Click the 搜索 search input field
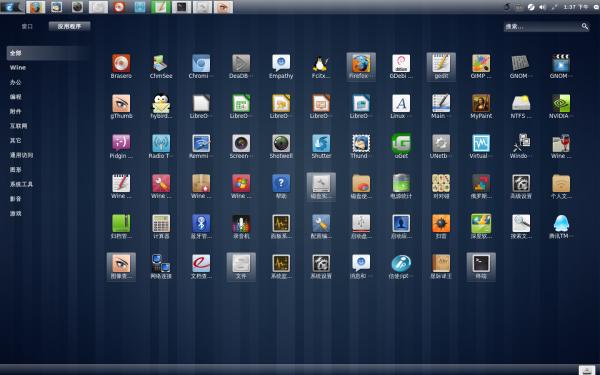Image resolution: width=600 pixels, height=375 pixels. [546, 26]
